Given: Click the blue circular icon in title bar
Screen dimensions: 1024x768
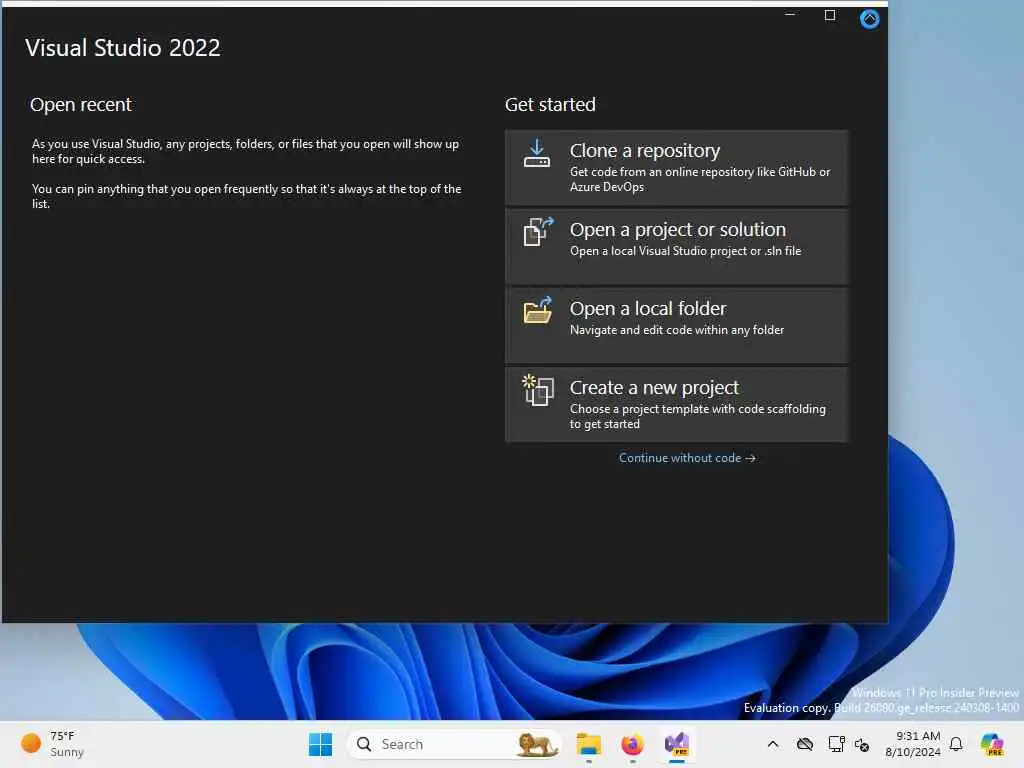Looking at the screenshot, I should (869, 18).
